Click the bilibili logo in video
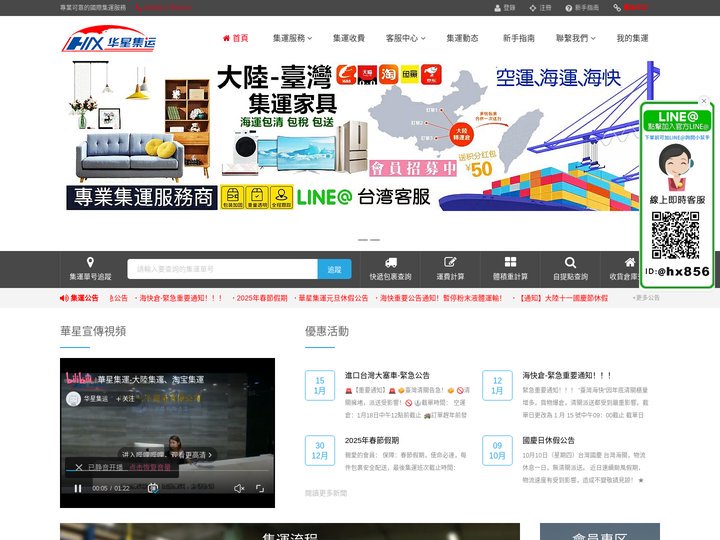This screenshot has height=540, width=720. [x=79, y=378]
